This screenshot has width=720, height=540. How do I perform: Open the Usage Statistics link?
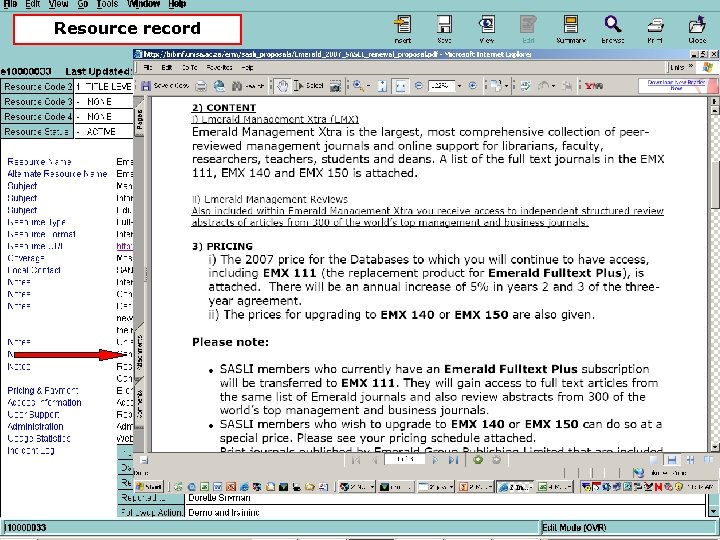pos(39,438)
